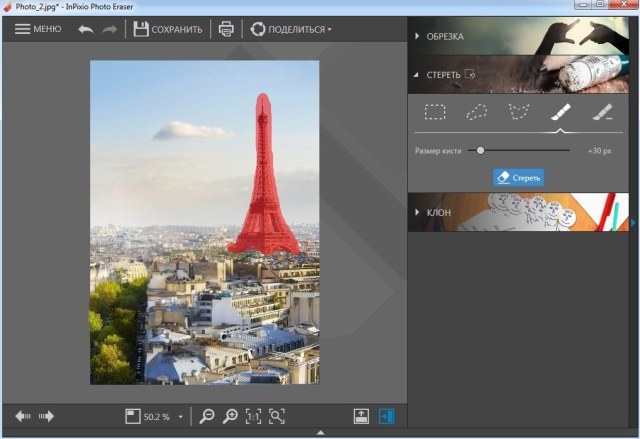Zoom in with the plus magnifier

pyautogui.click(x=230, y=416)
